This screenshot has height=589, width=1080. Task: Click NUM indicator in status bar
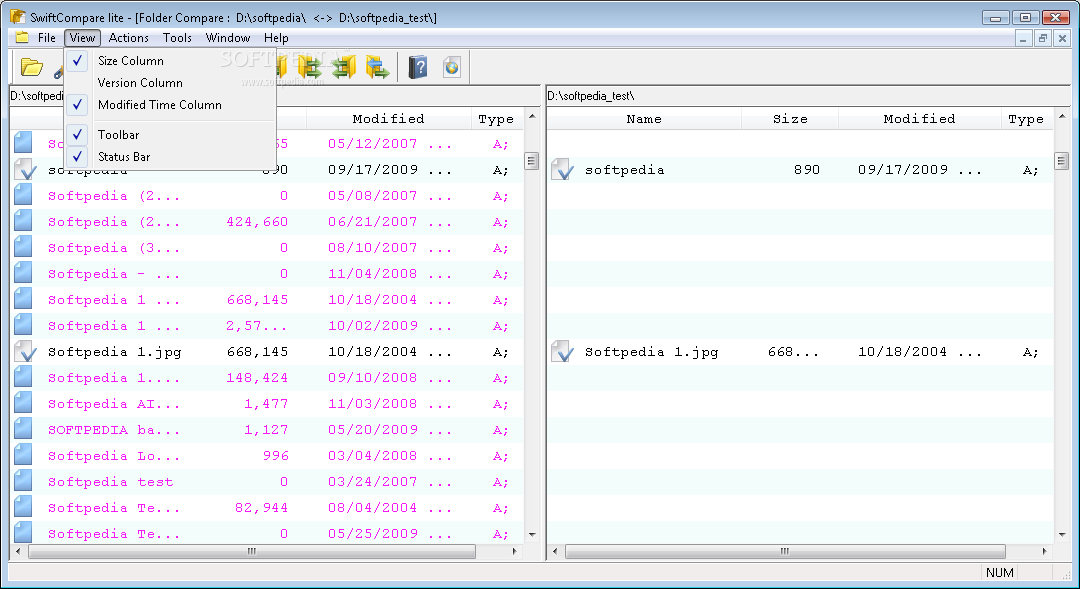click(x=999, y=572)
